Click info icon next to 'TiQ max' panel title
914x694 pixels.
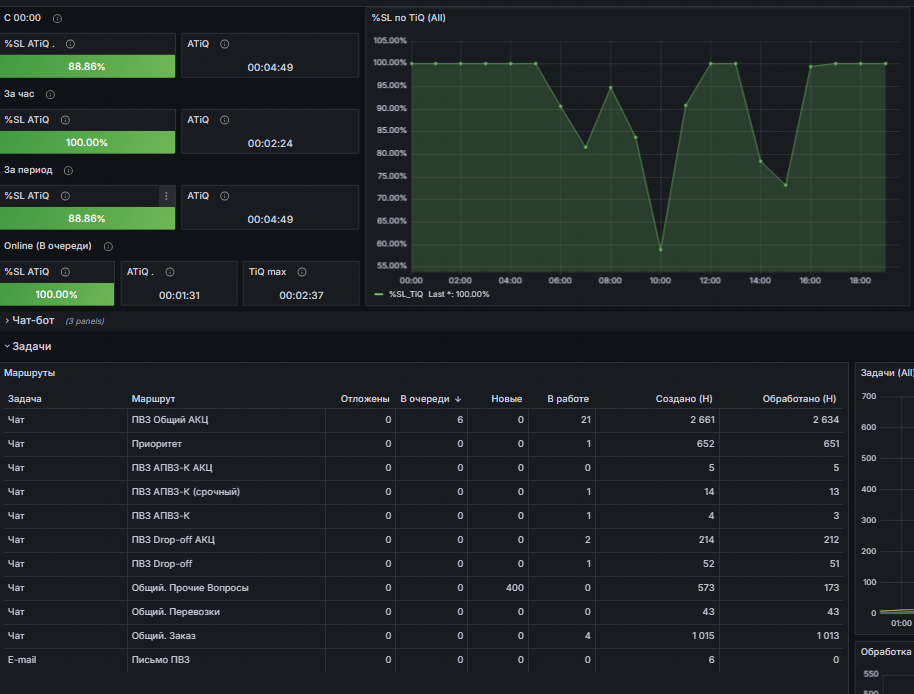click(x=302, y=272)
